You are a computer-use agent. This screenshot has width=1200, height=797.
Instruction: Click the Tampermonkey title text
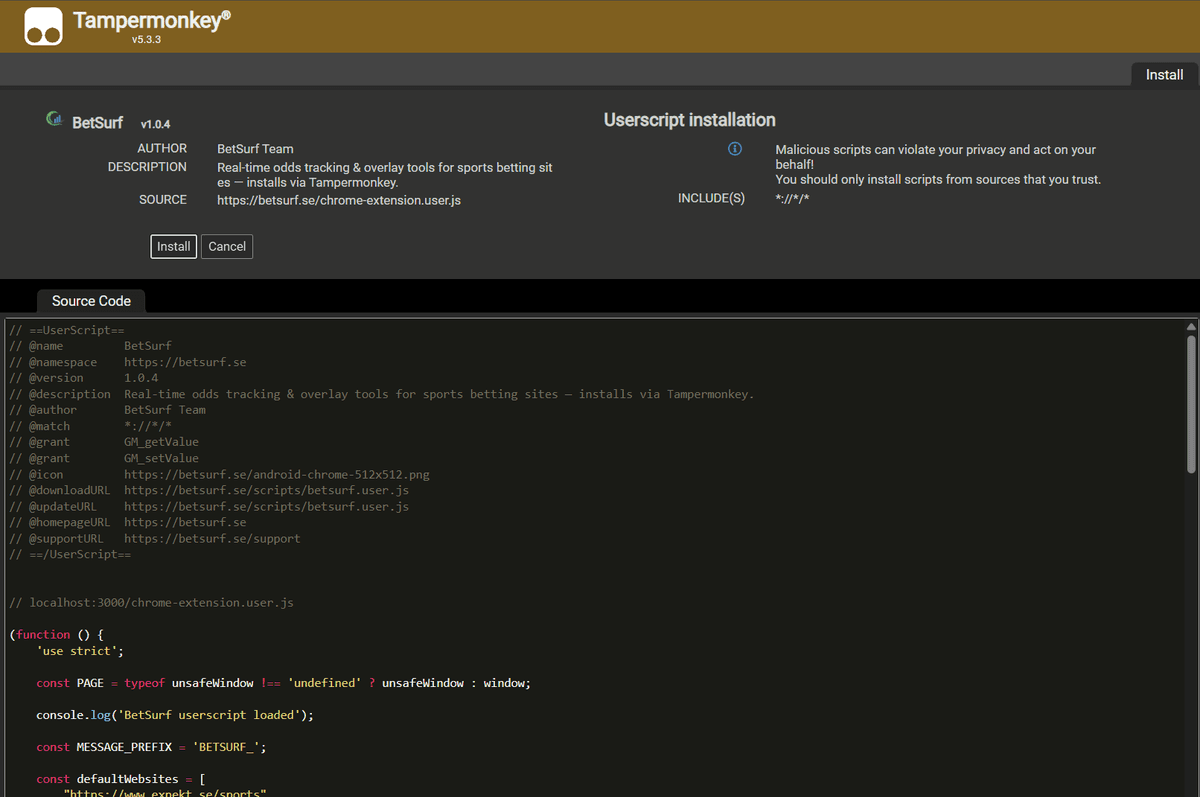point(152,20)
